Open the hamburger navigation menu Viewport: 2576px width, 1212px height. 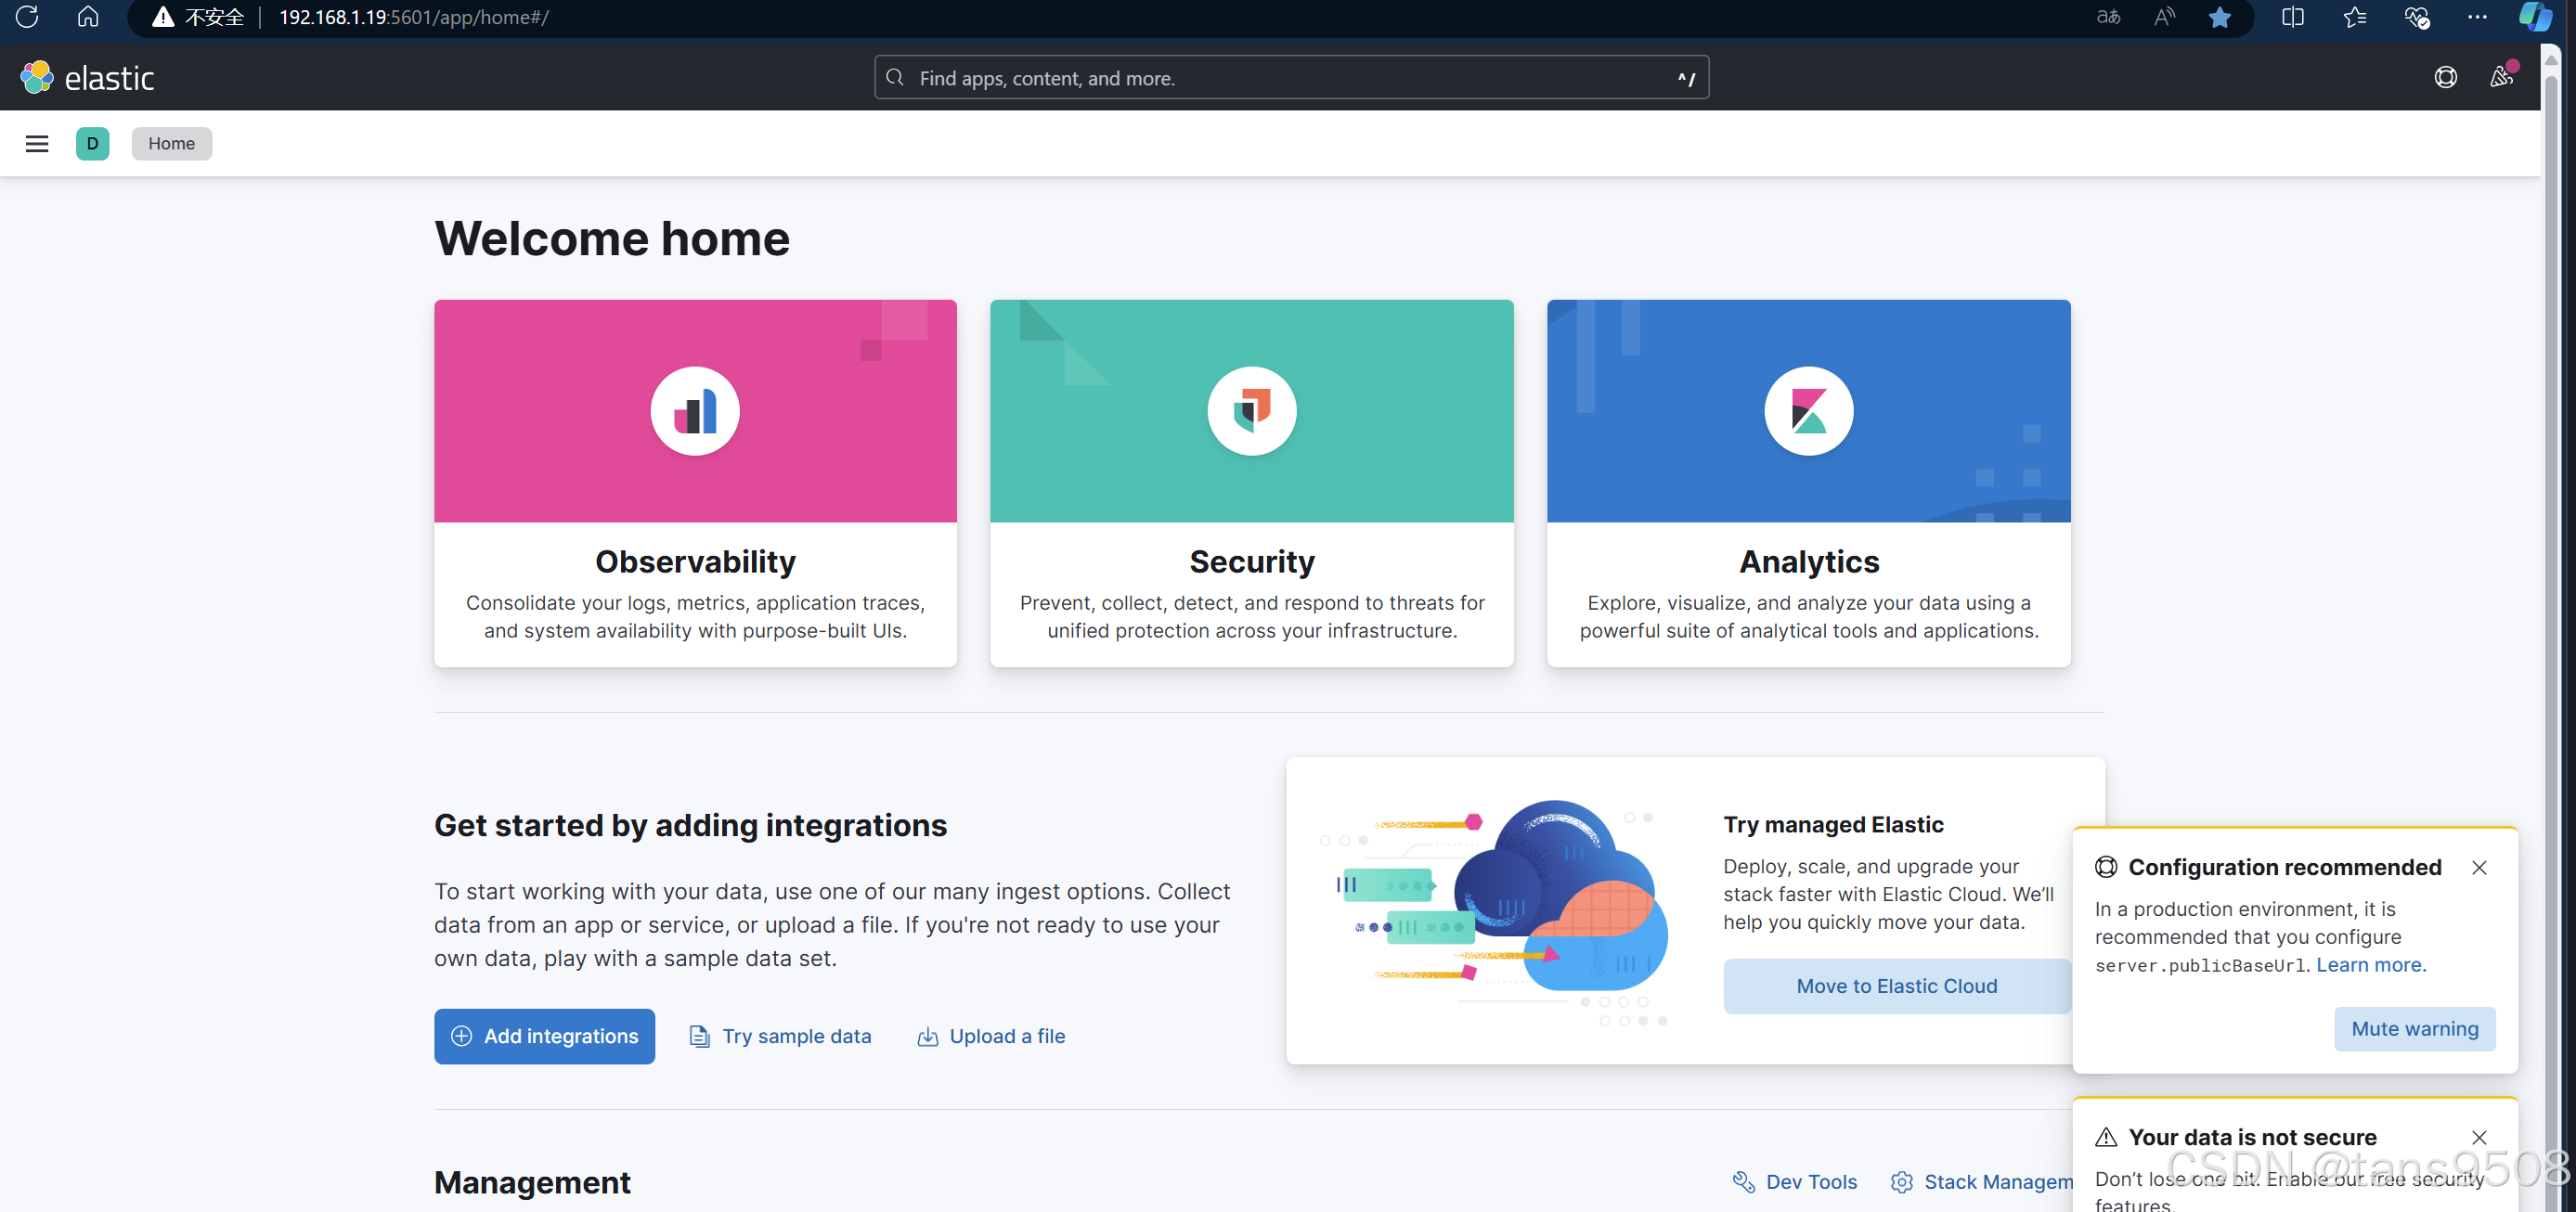tap(37, 143)
